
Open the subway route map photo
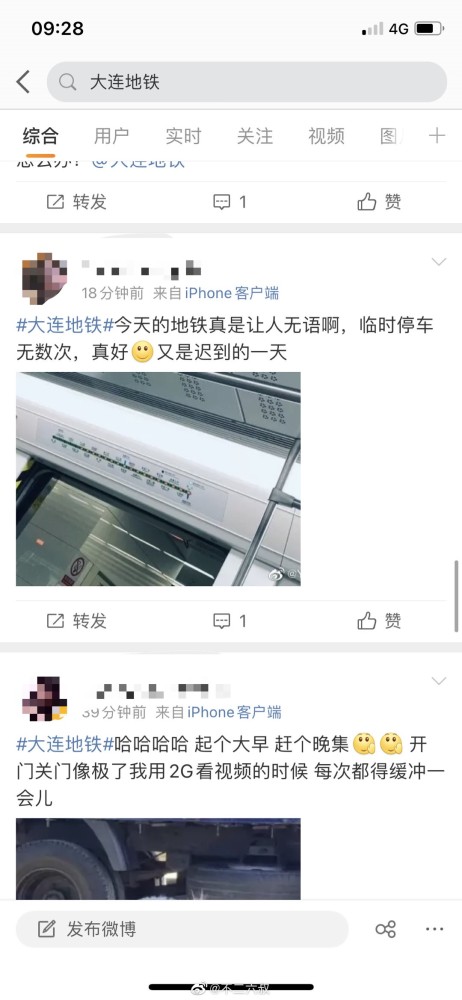click(x=158, y=479)
